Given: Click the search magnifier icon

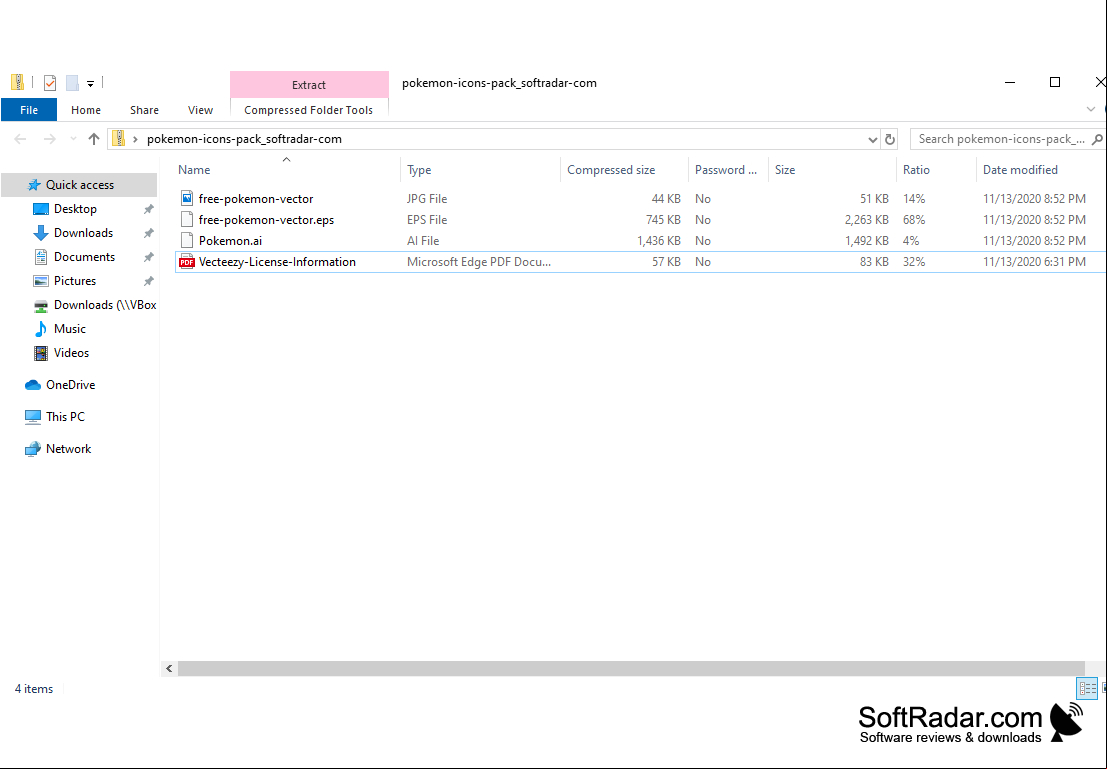Looking at the screenshot, I should coord(1097,139).
